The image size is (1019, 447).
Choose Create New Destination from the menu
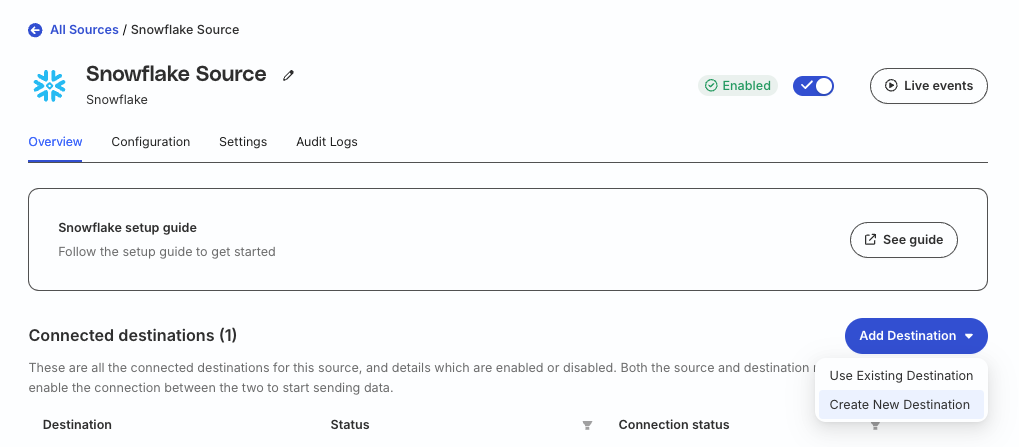pos(900,405)
